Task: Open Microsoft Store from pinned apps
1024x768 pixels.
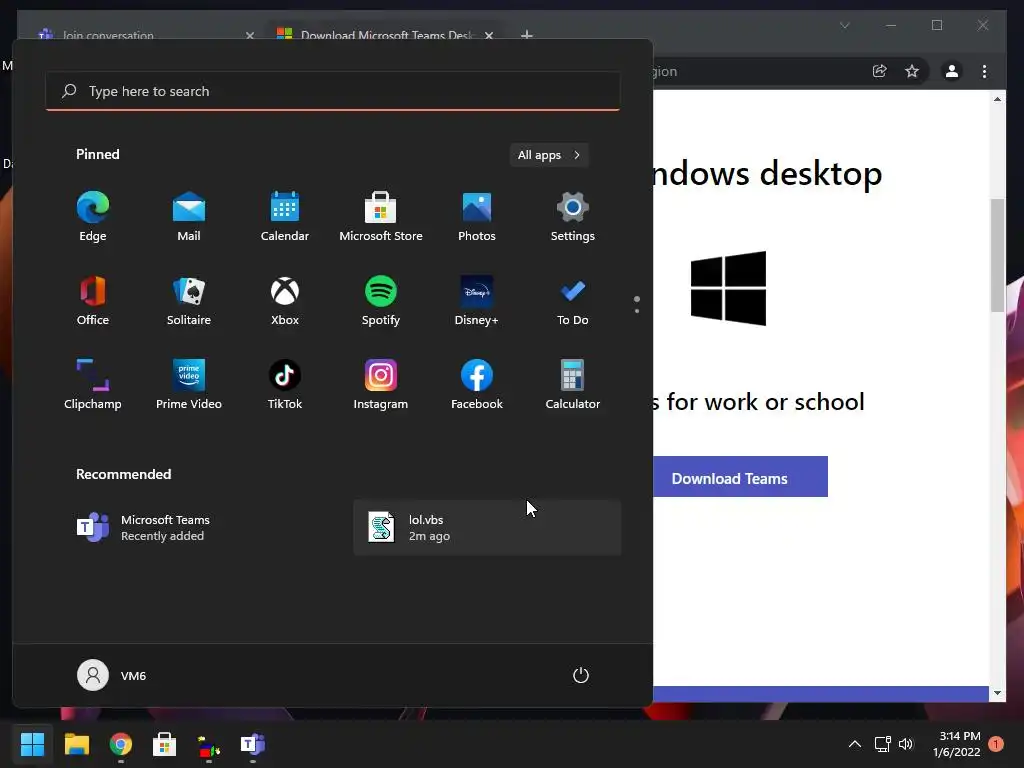Action: 381,217
